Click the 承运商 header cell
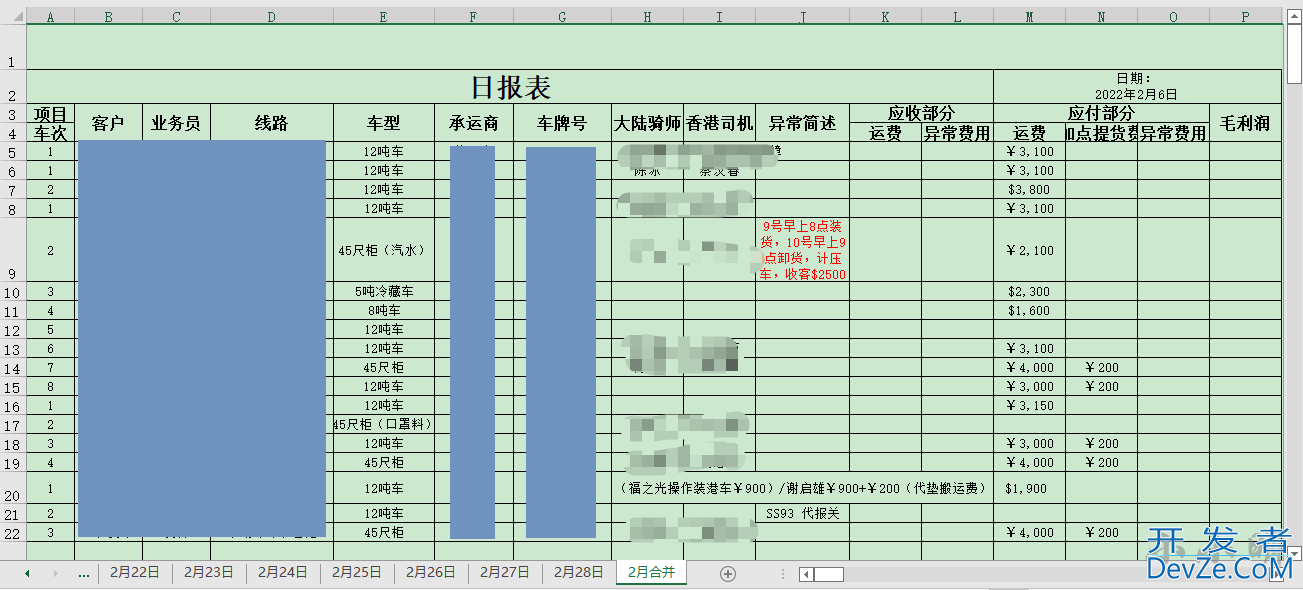The width and height of the screenshot is (1303, 590). coord(474,123)
